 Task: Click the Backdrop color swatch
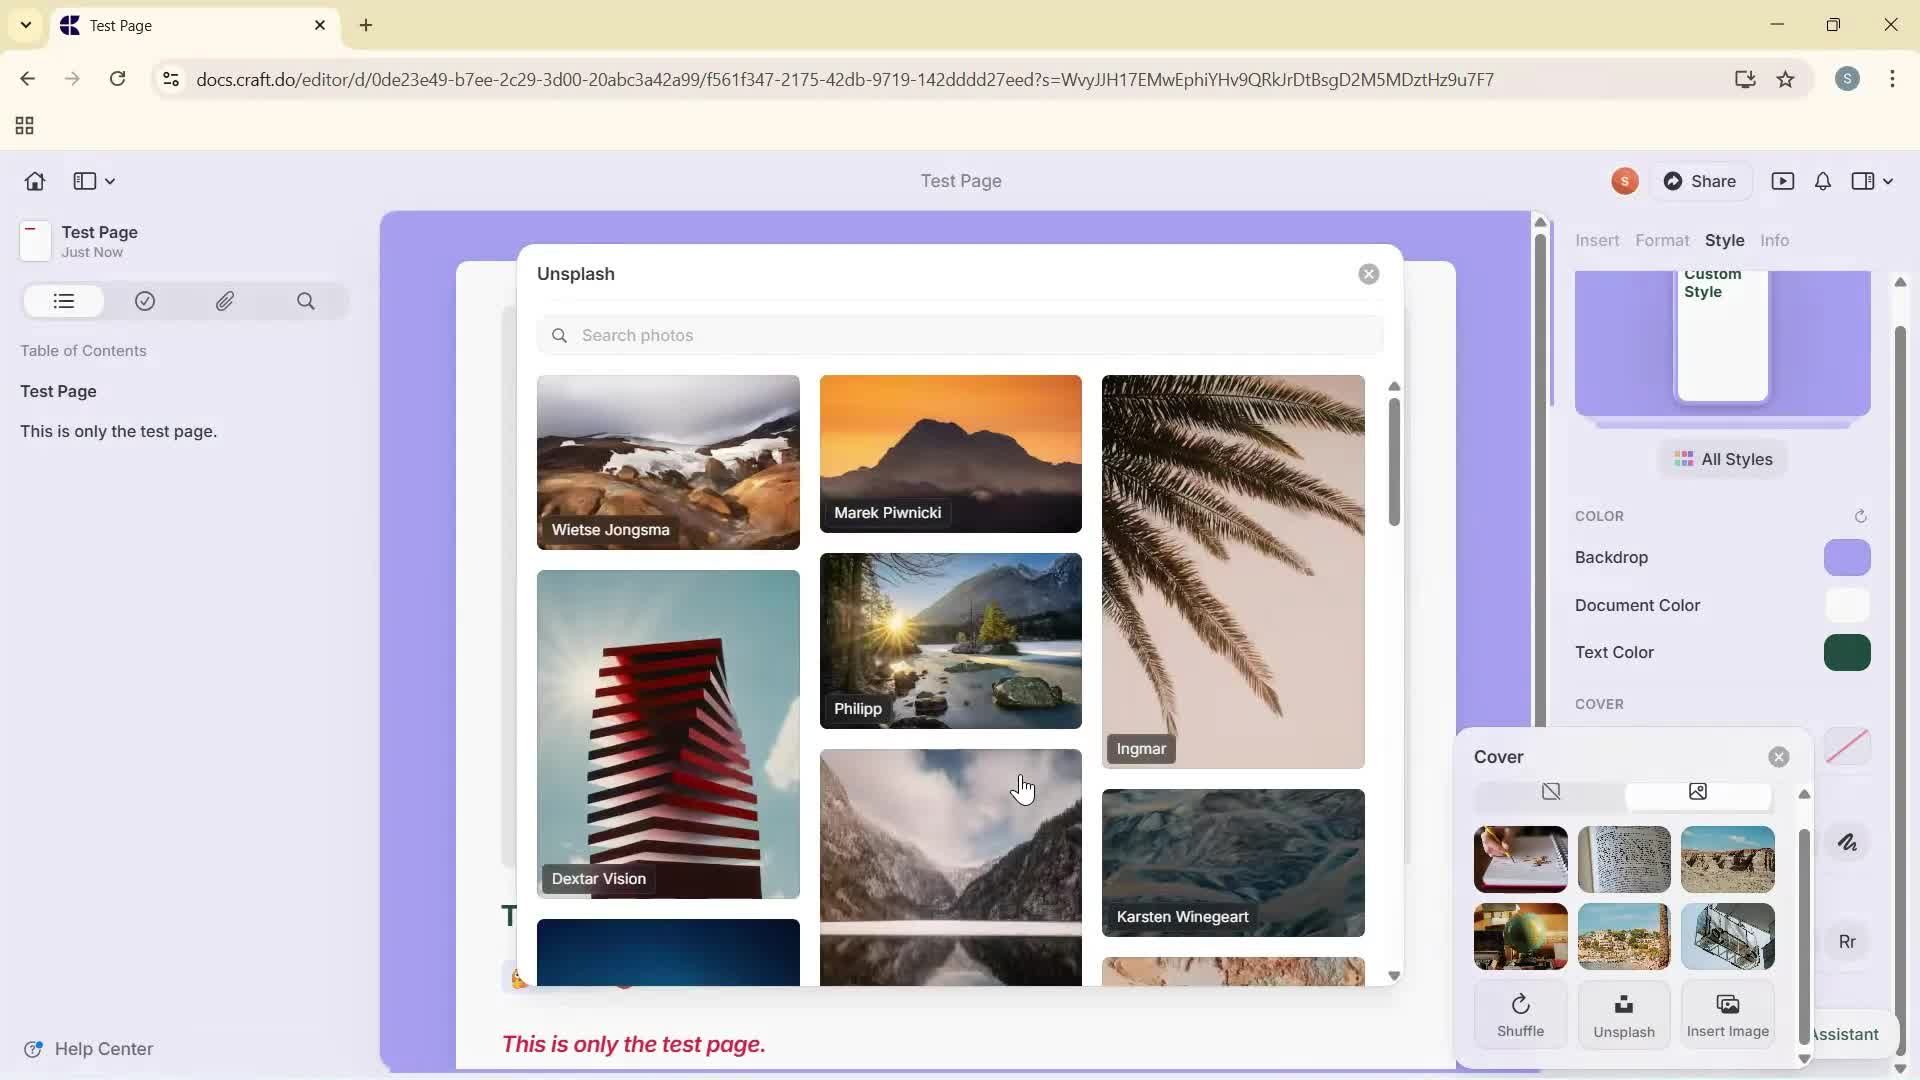pyautogui.click(x=1847, y=558)
